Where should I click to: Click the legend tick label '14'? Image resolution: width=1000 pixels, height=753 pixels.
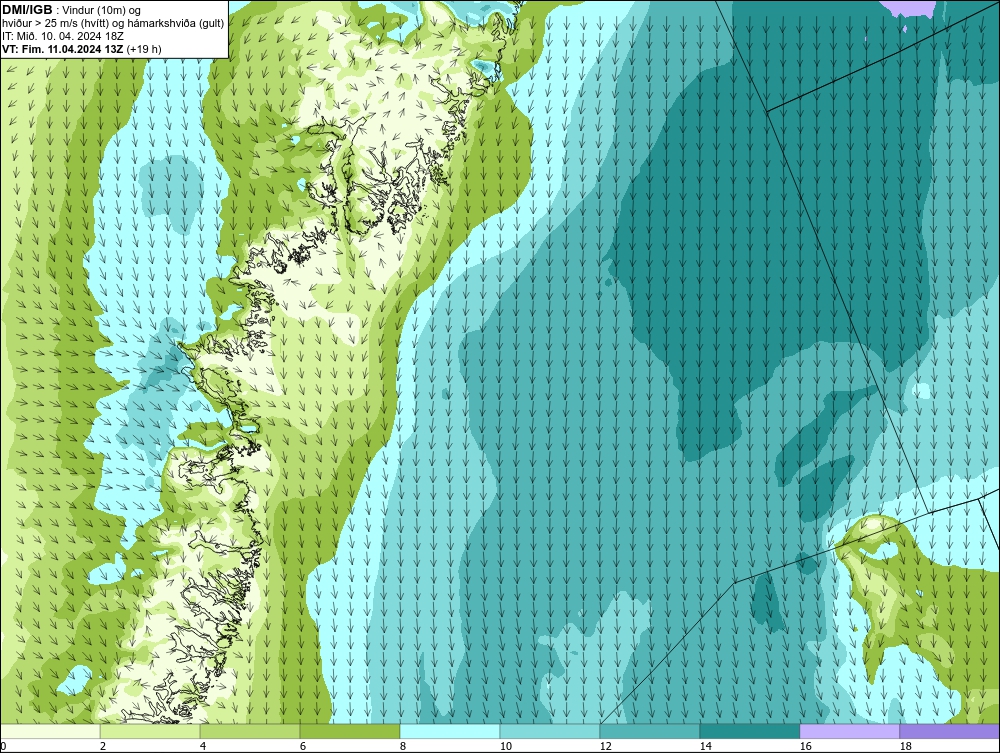[705, 746]
